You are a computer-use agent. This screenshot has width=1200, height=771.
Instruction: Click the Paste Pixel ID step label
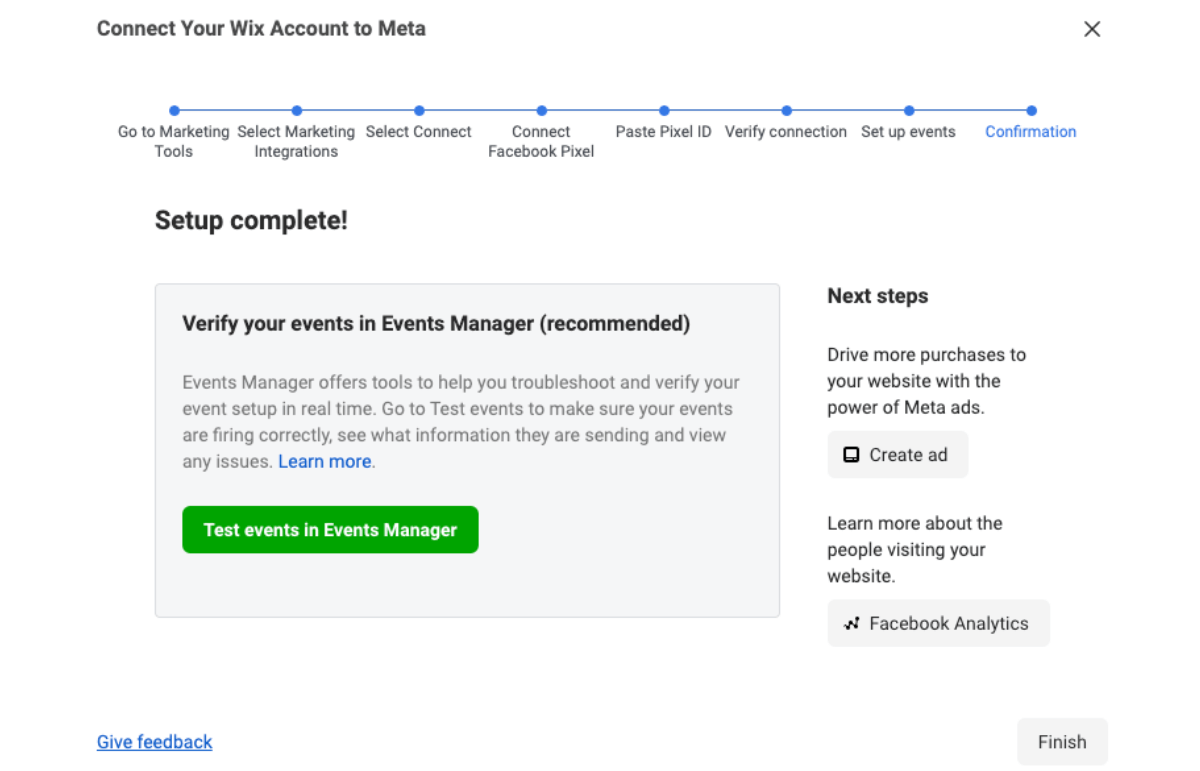coord(663,132)
